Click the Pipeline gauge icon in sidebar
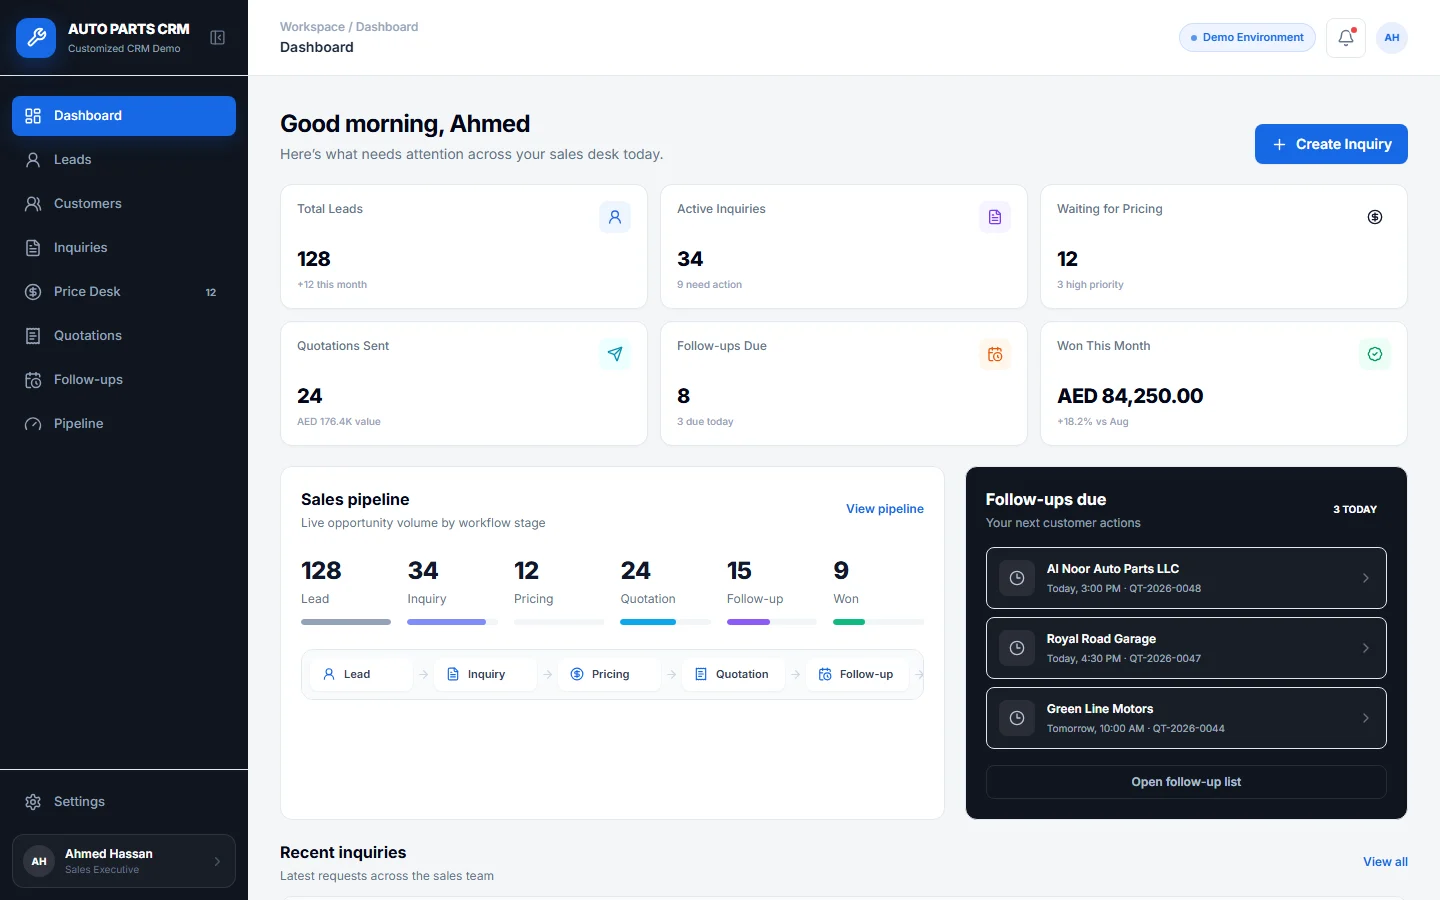Image resolution: width=1440 pixels, height=900 pixels. (33, 424)
